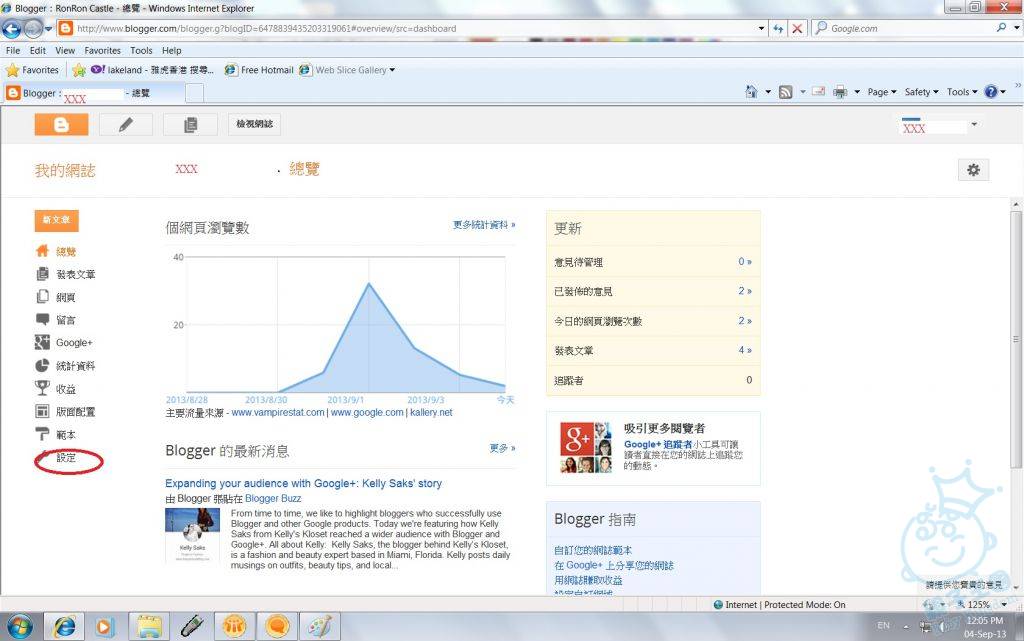Image resolution: width=1024 pixels, height=641 pixels.
Task: Expand the user account dropdown arrow
Action: point(974,125)
